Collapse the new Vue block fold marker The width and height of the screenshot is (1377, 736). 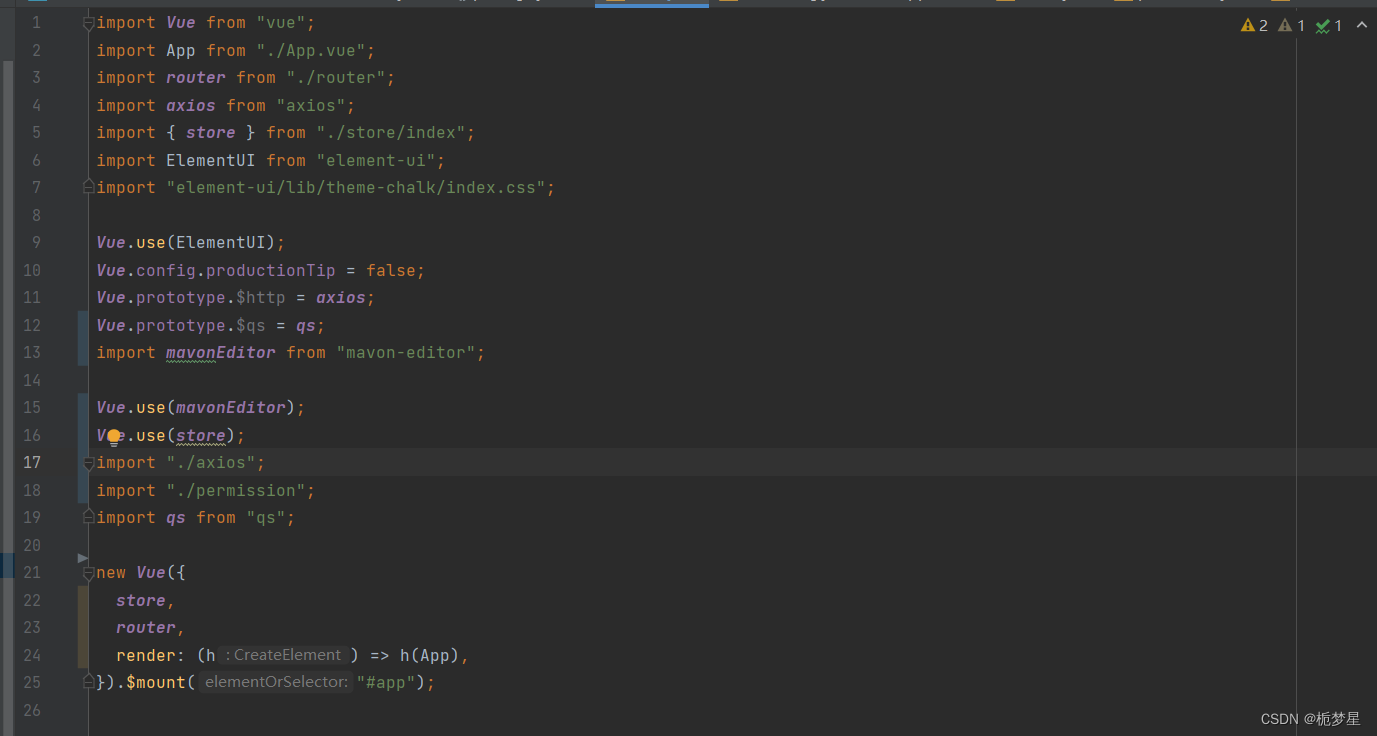click(x=88, y=573)
